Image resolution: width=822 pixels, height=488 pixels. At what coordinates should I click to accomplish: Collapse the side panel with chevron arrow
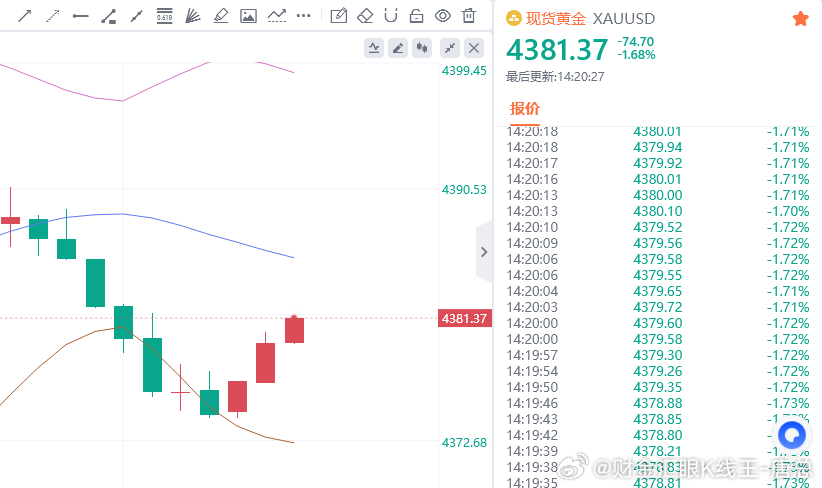484,252
